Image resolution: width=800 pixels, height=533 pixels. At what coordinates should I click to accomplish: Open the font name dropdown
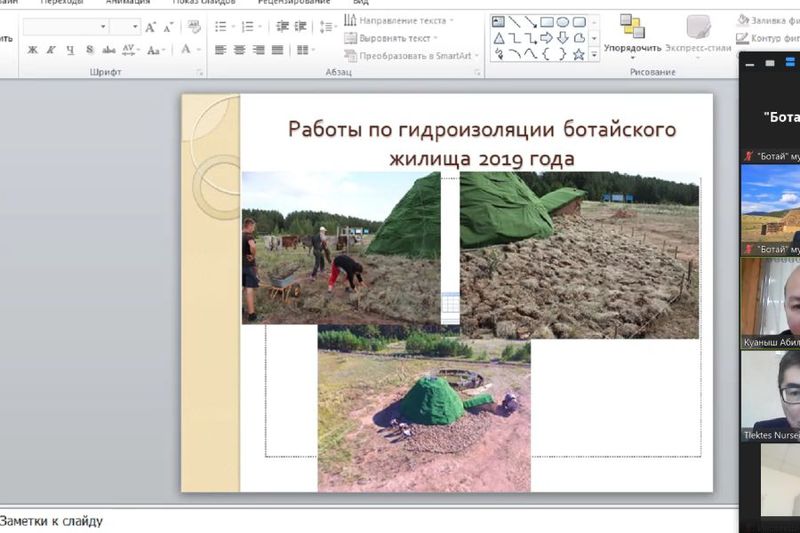102,27
